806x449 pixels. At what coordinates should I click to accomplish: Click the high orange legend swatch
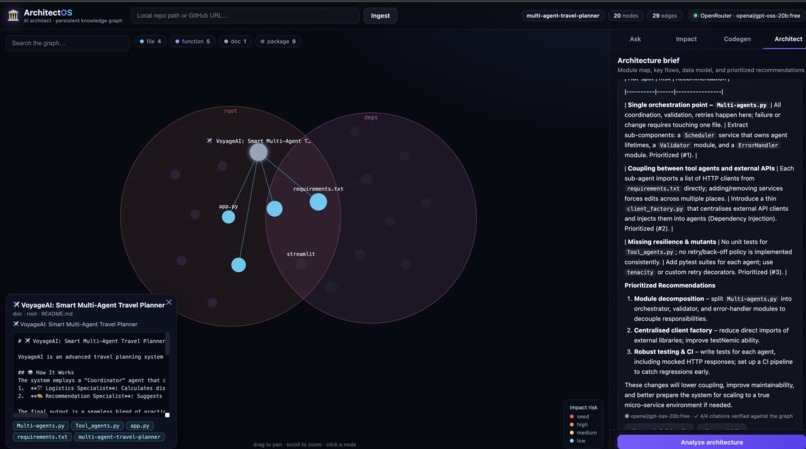point(572,425)
